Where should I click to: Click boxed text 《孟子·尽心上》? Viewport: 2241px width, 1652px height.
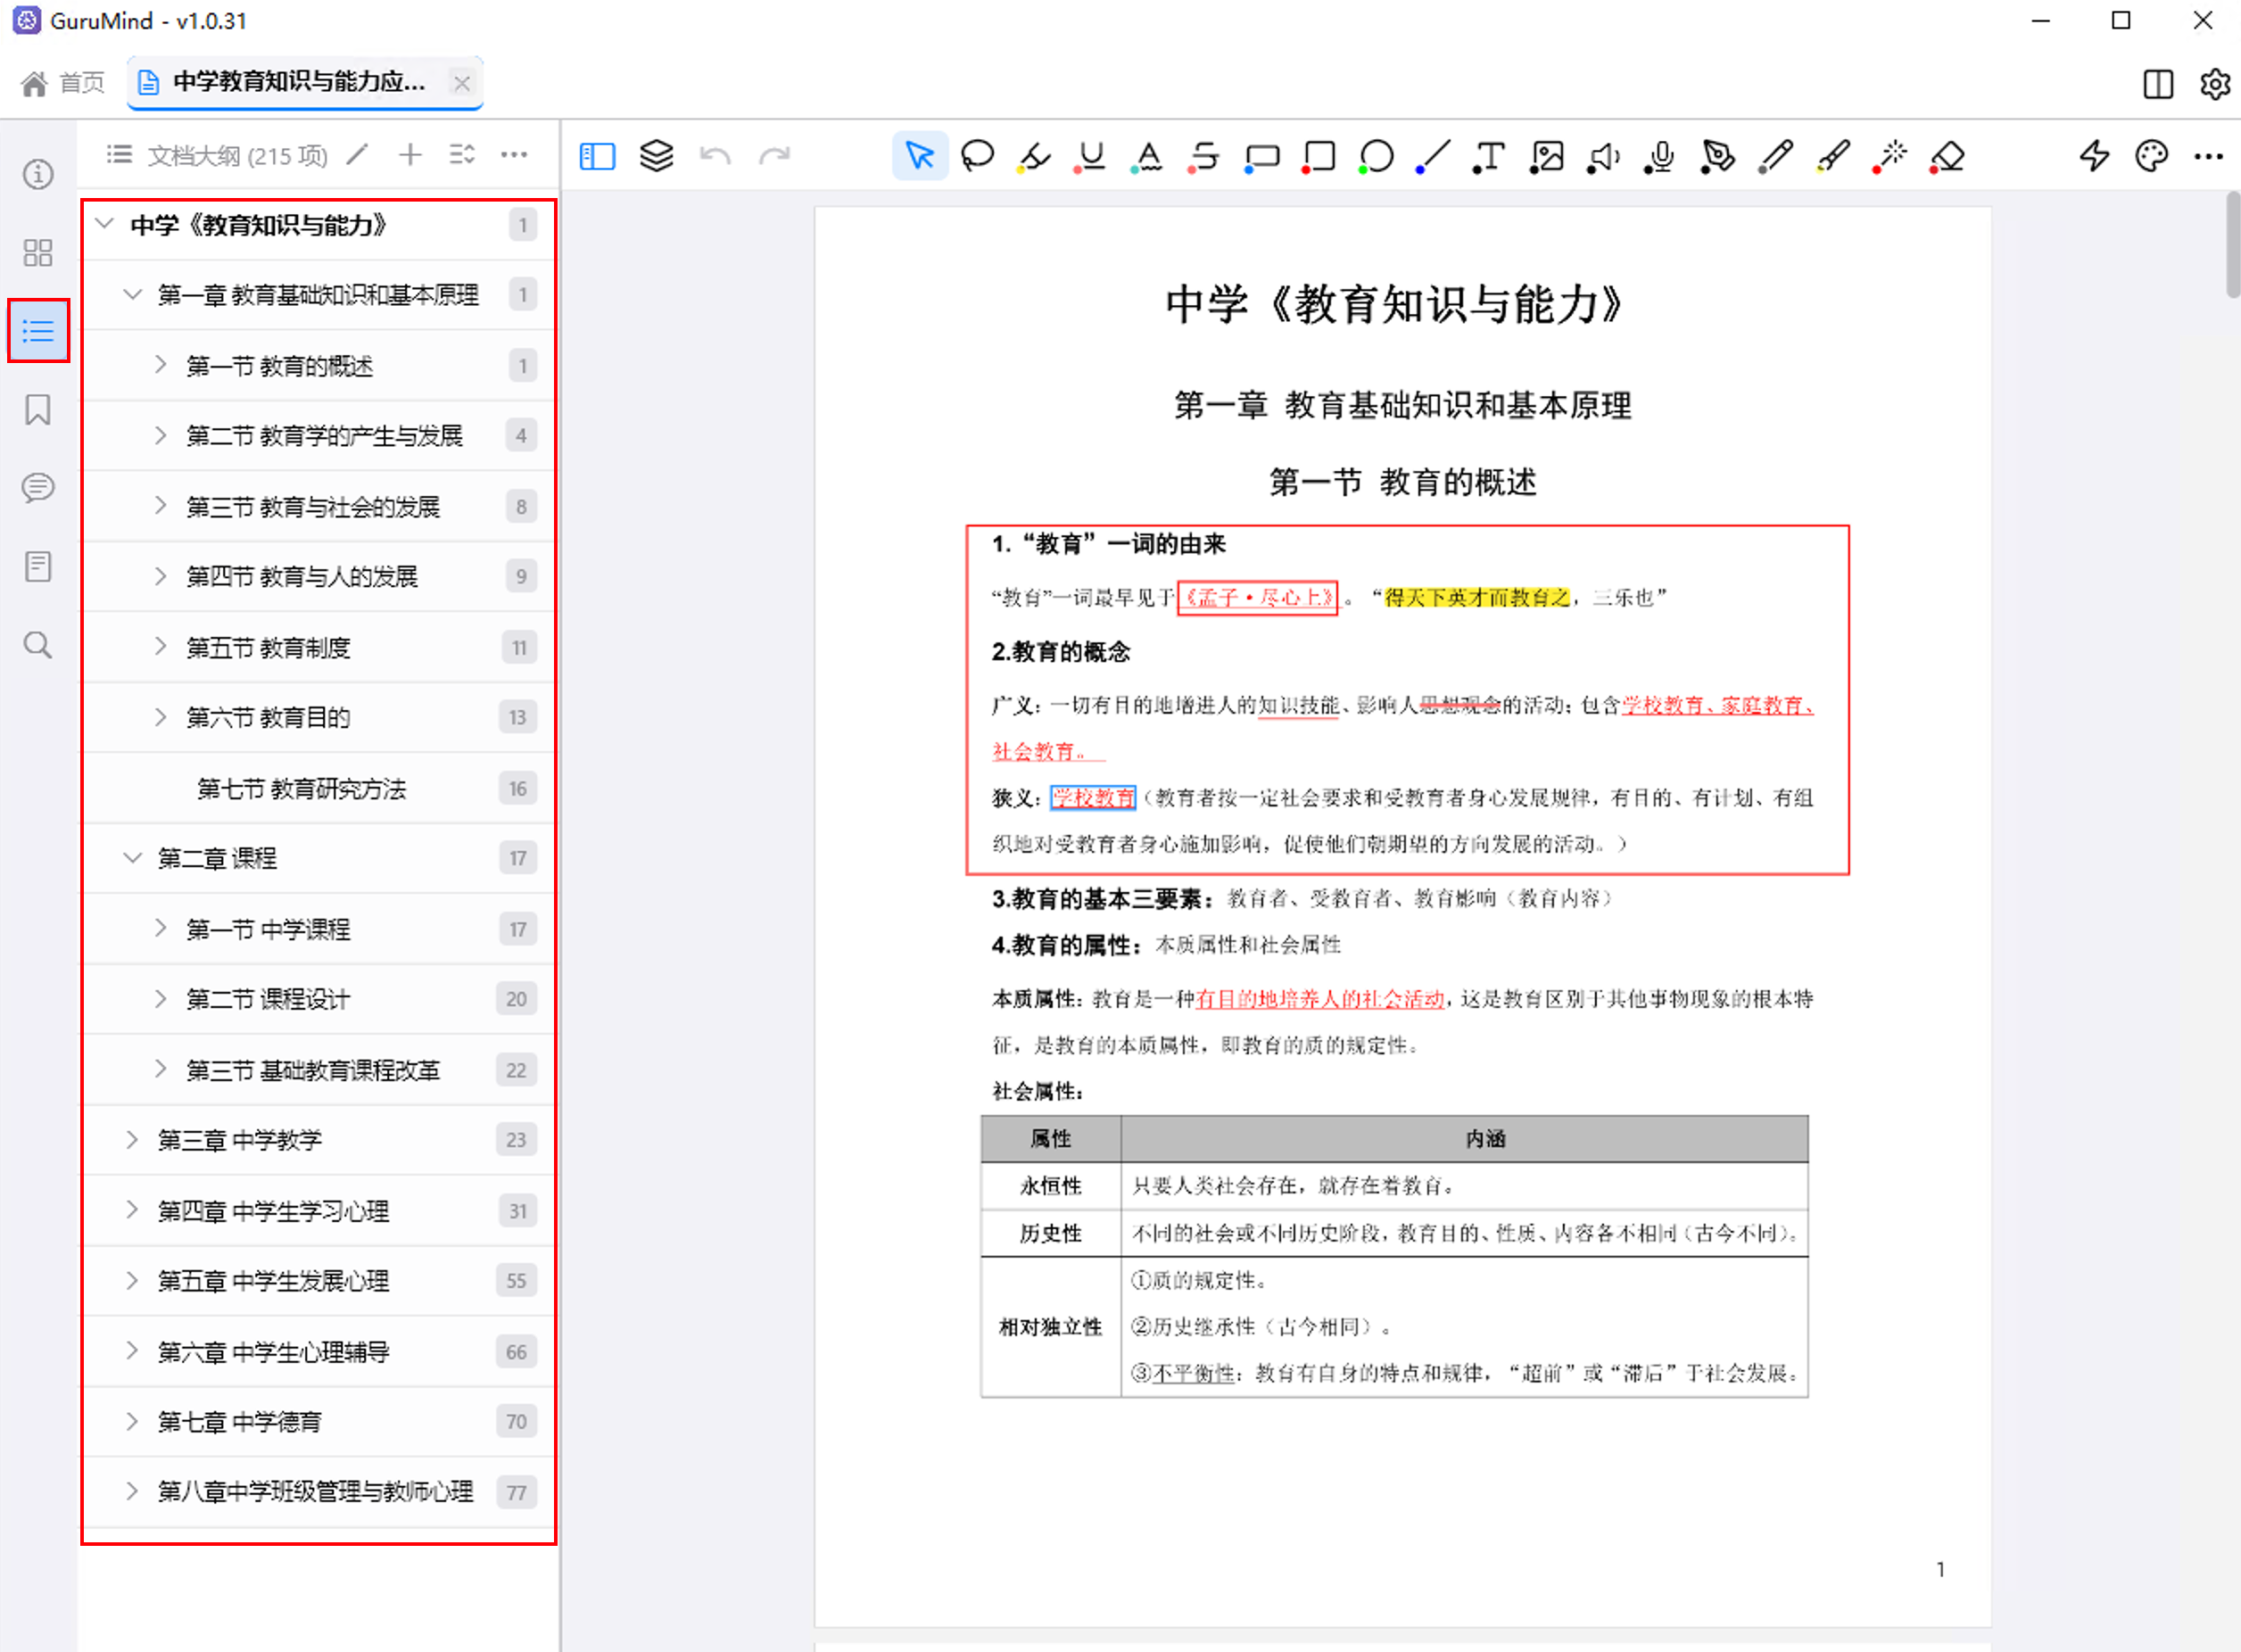click(x=1257, y=598)
